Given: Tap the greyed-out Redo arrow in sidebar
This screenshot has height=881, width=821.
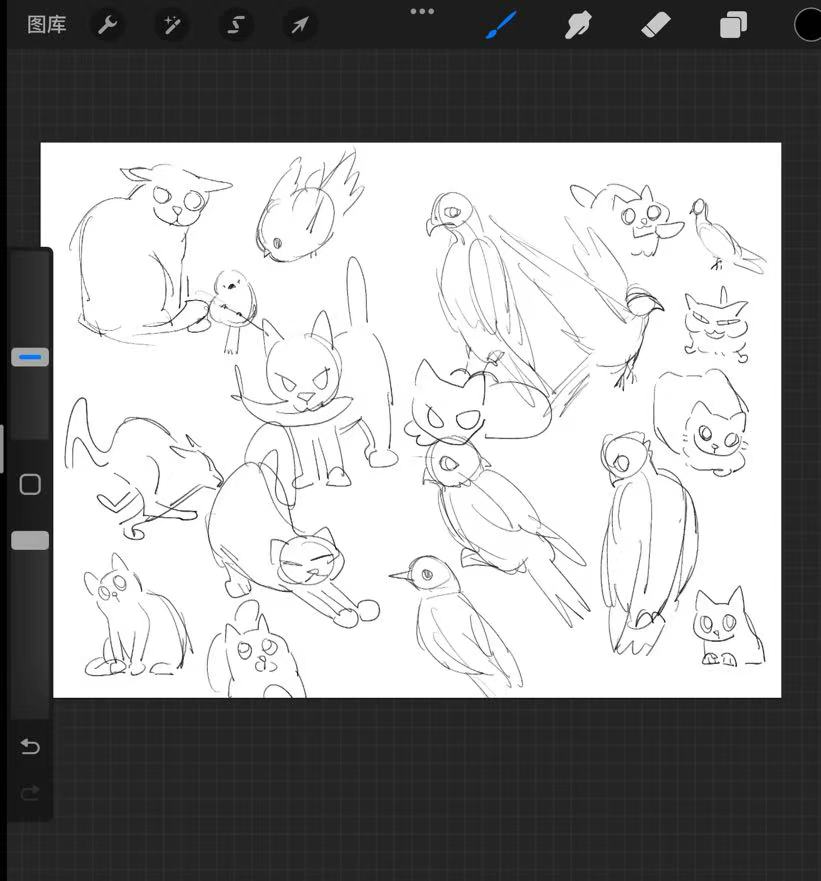Looking at the screenshot, I should [30, 793].
